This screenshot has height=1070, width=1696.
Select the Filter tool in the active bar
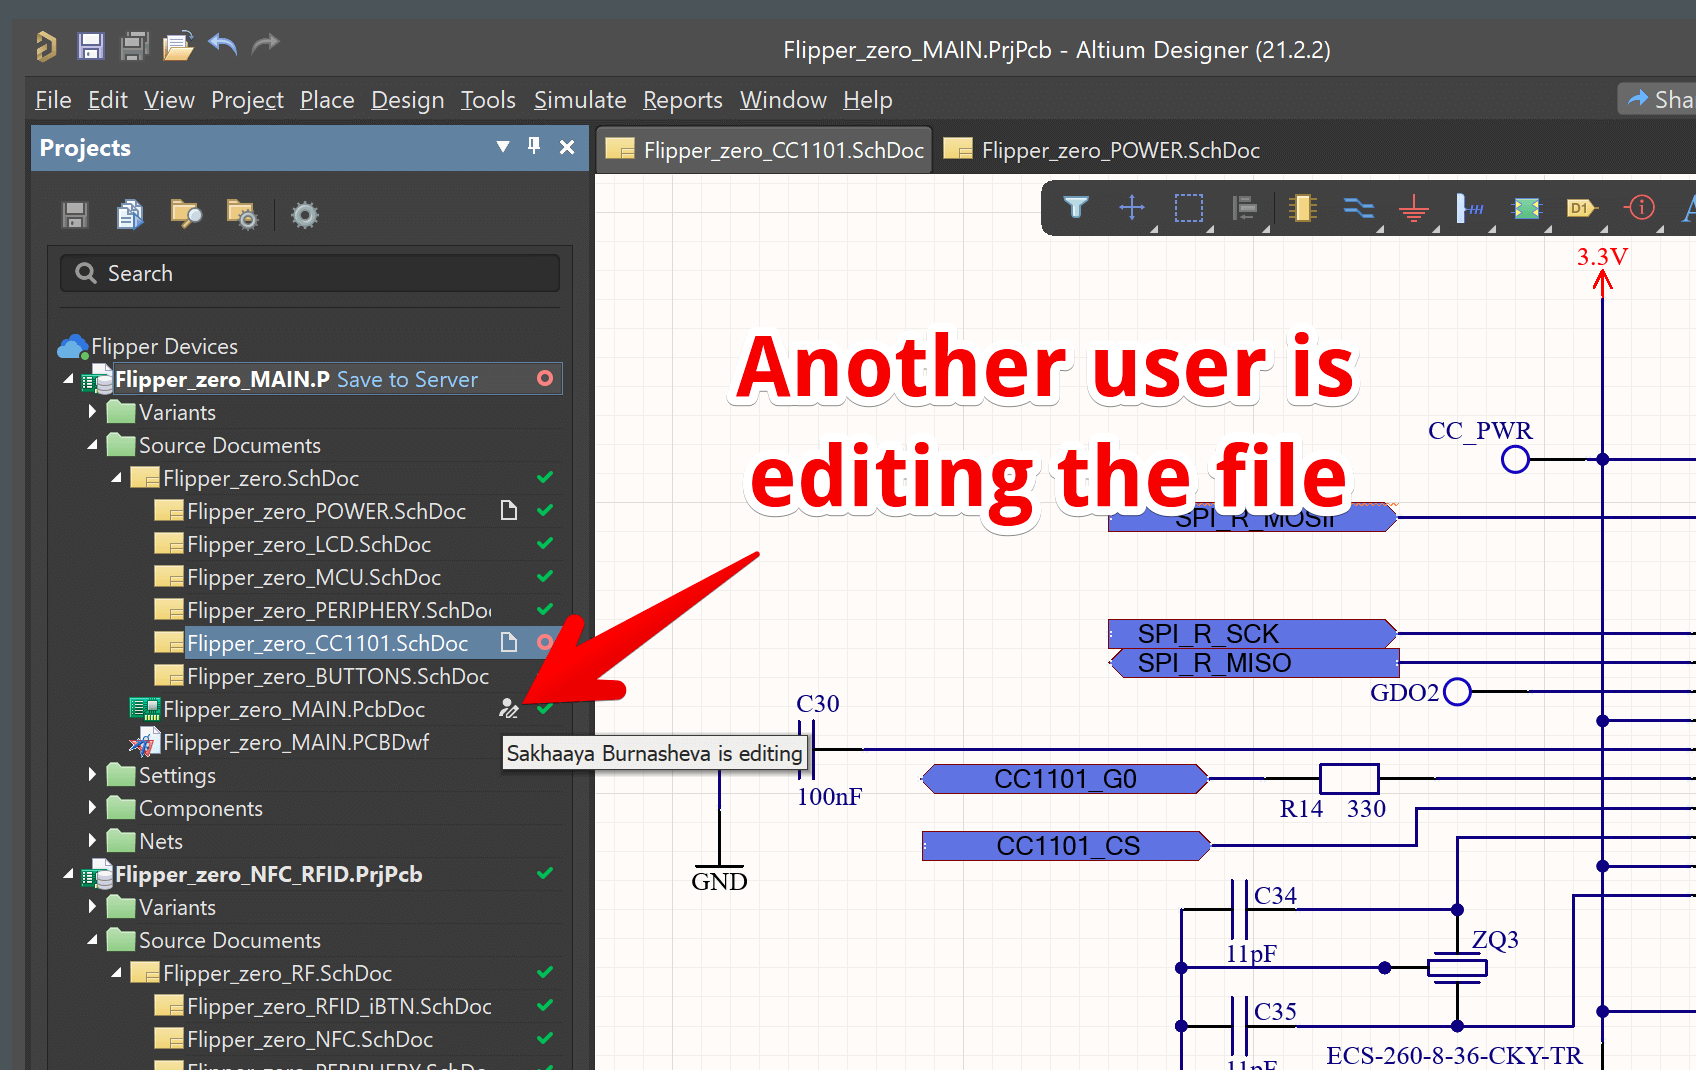[x=1076, y=208]
